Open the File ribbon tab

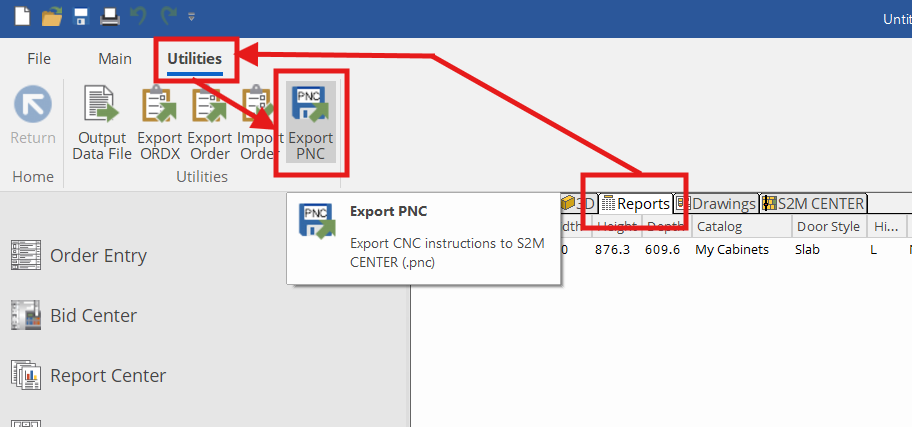tap(39, 59)
